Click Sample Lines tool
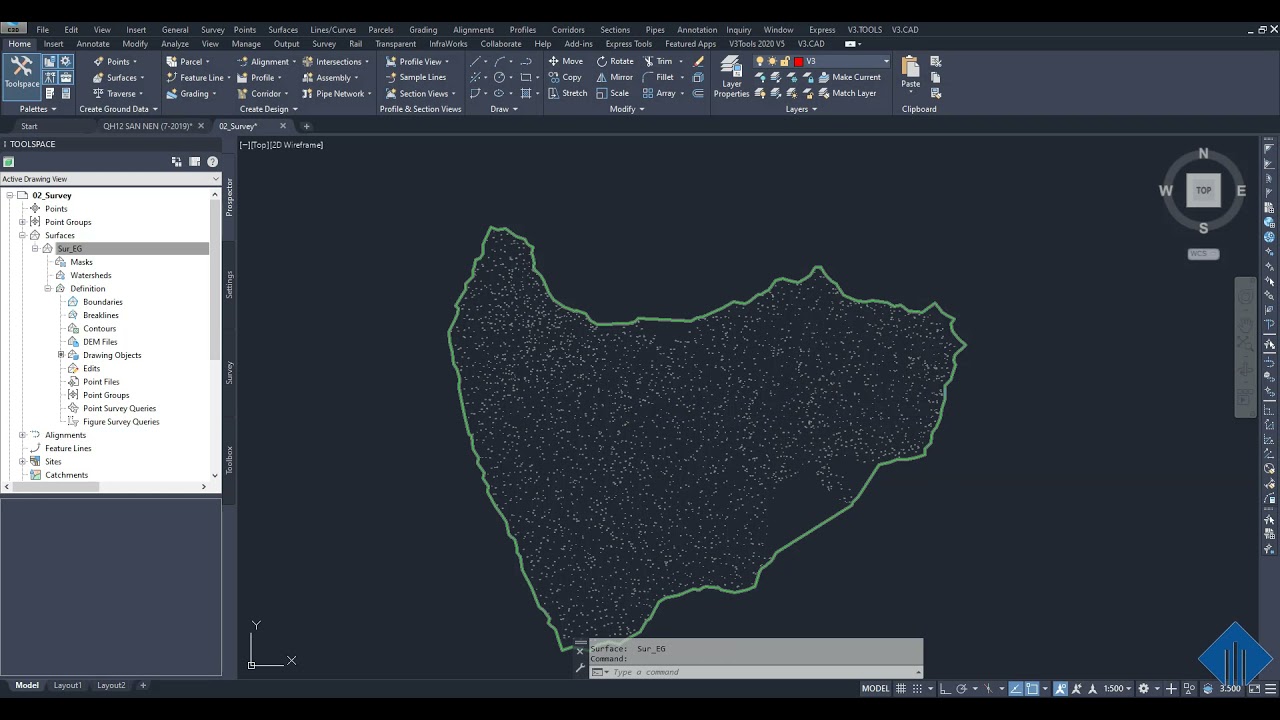This screenshot has height=720, width=1280. pyautogui.click(x=415, y=77)
